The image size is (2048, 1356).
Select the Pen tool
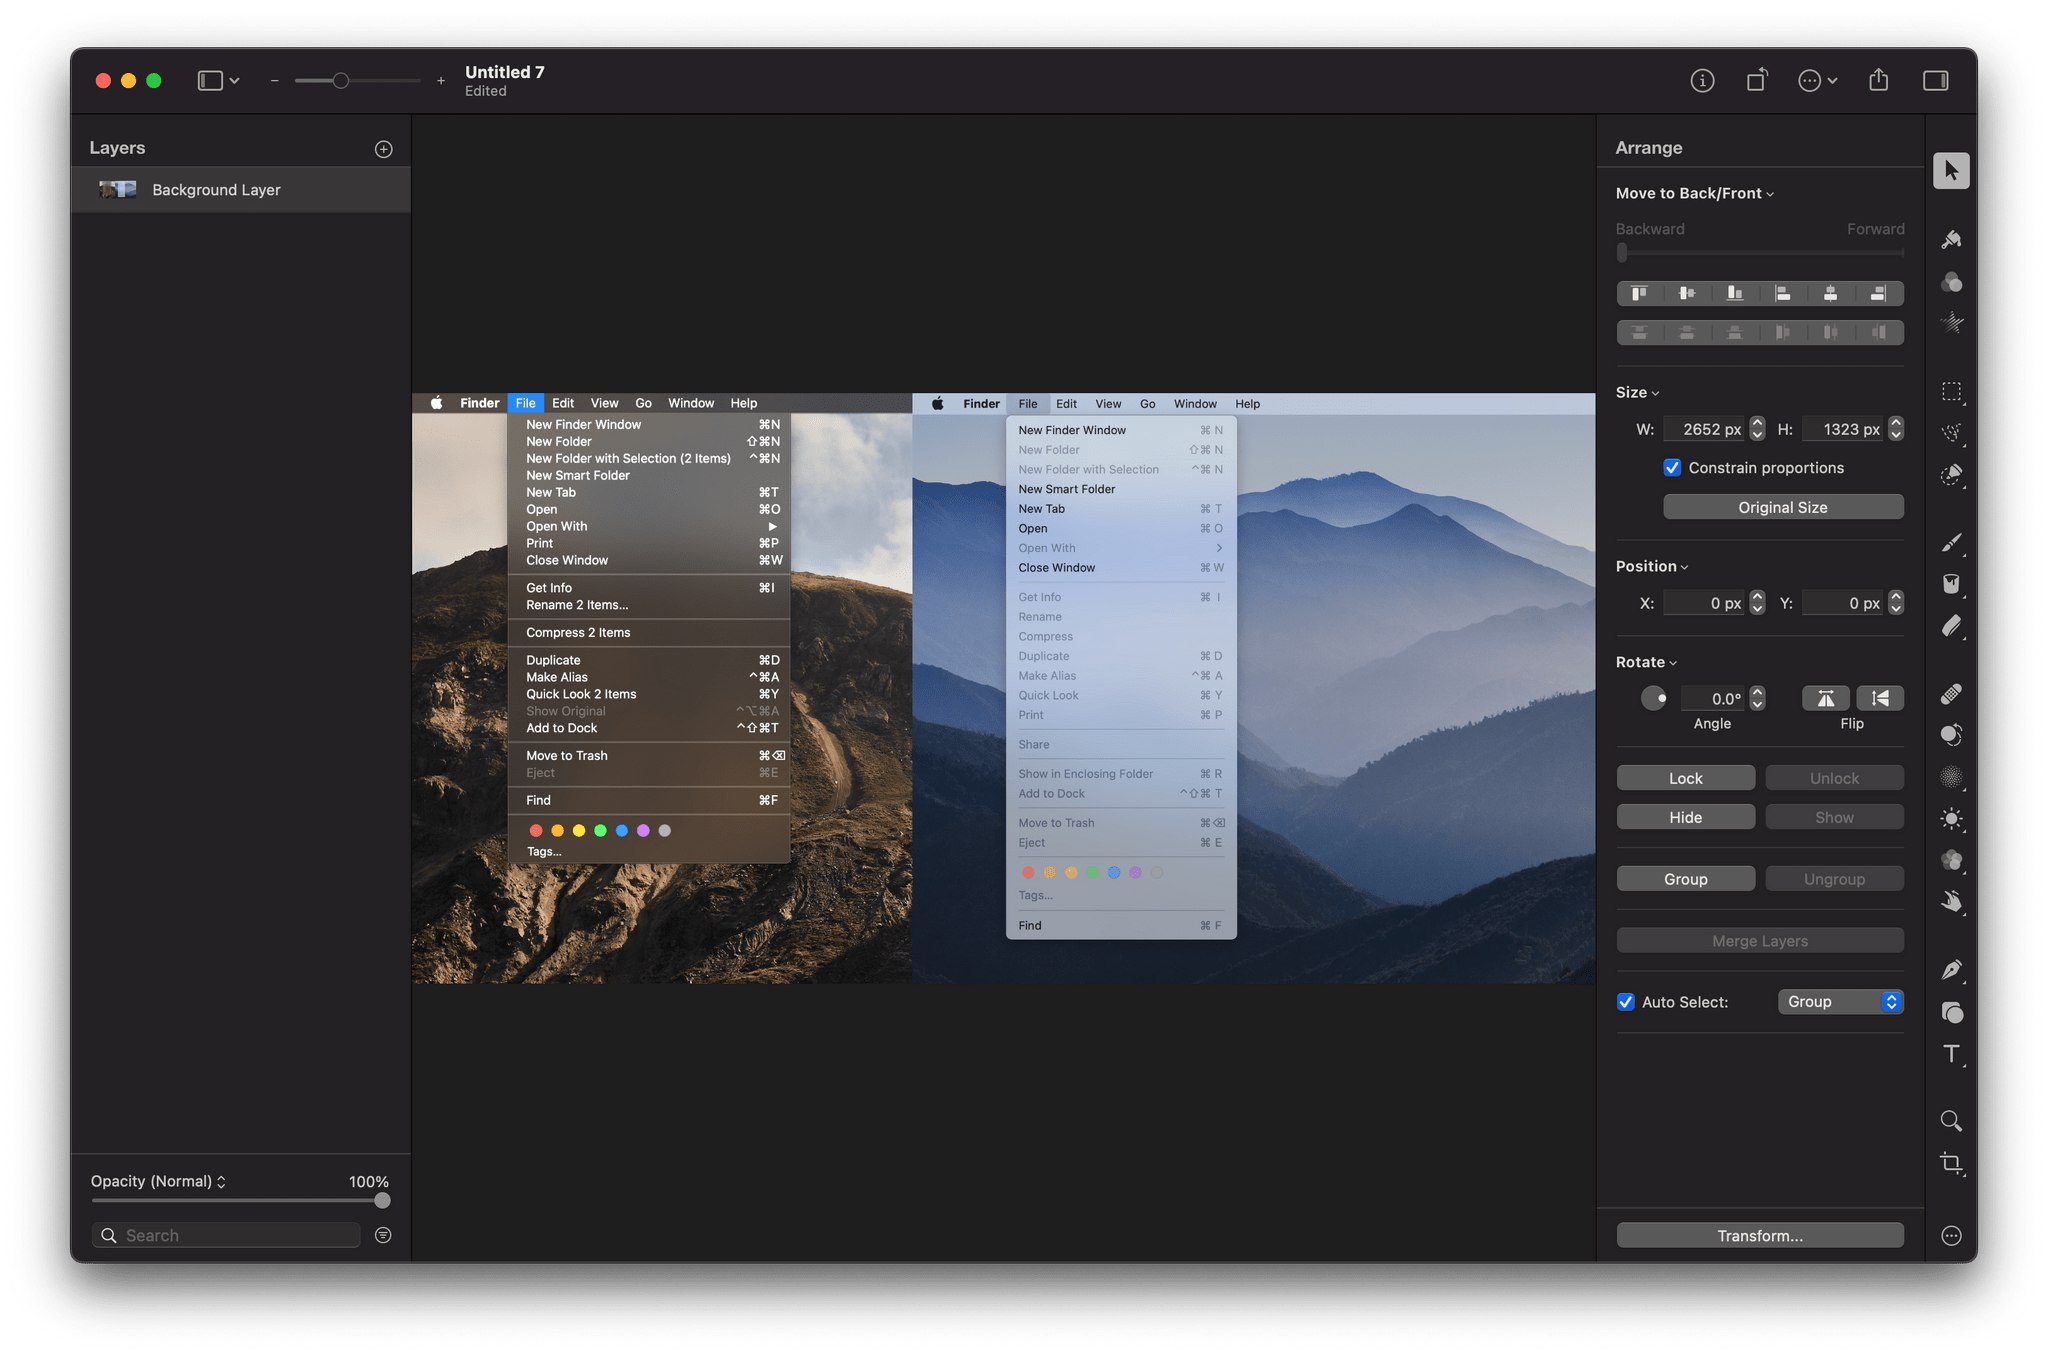pos(1951,969)
